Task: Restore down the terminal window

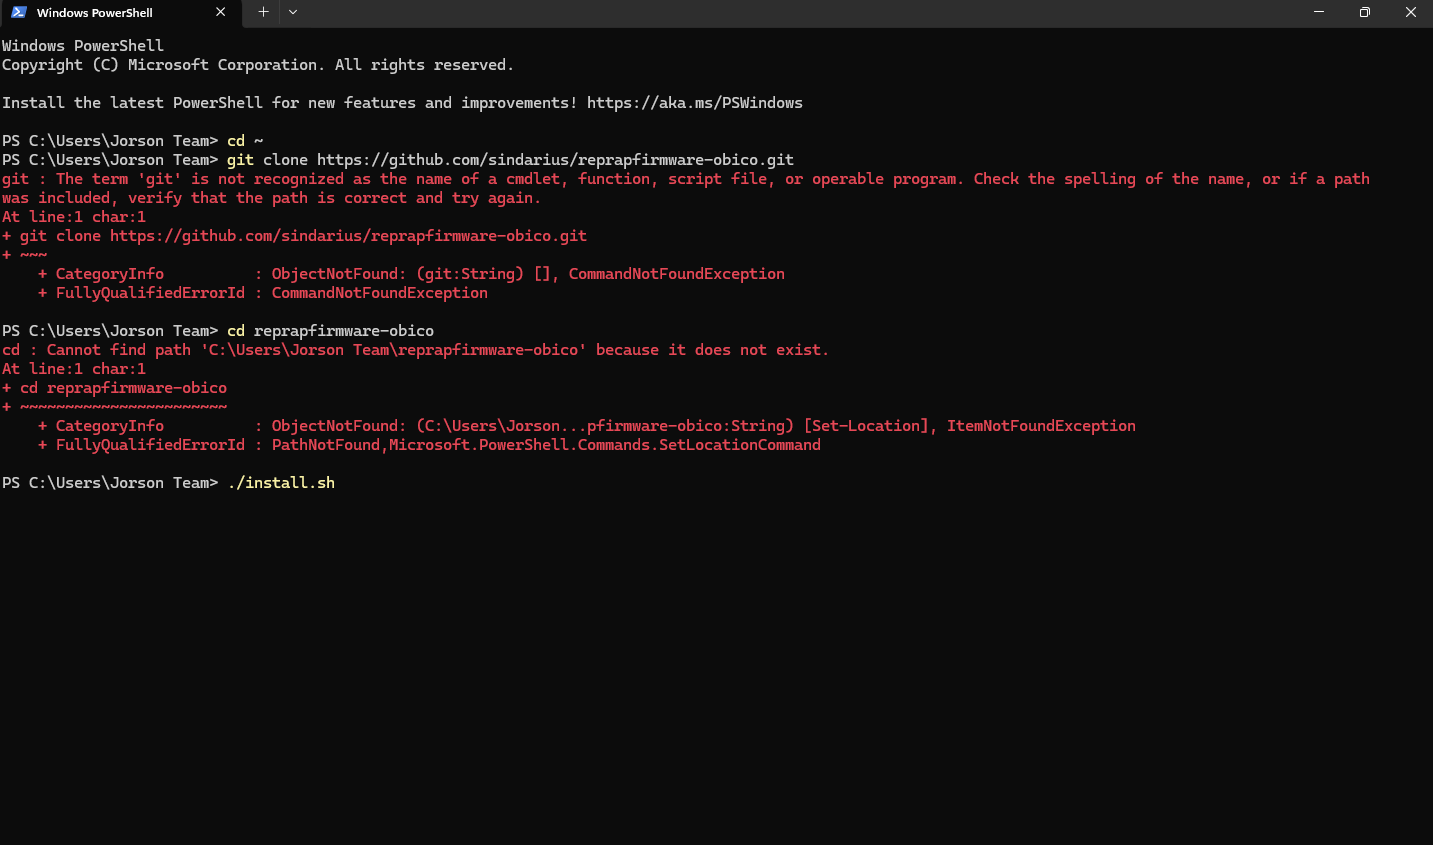Action: (1365, 12)
